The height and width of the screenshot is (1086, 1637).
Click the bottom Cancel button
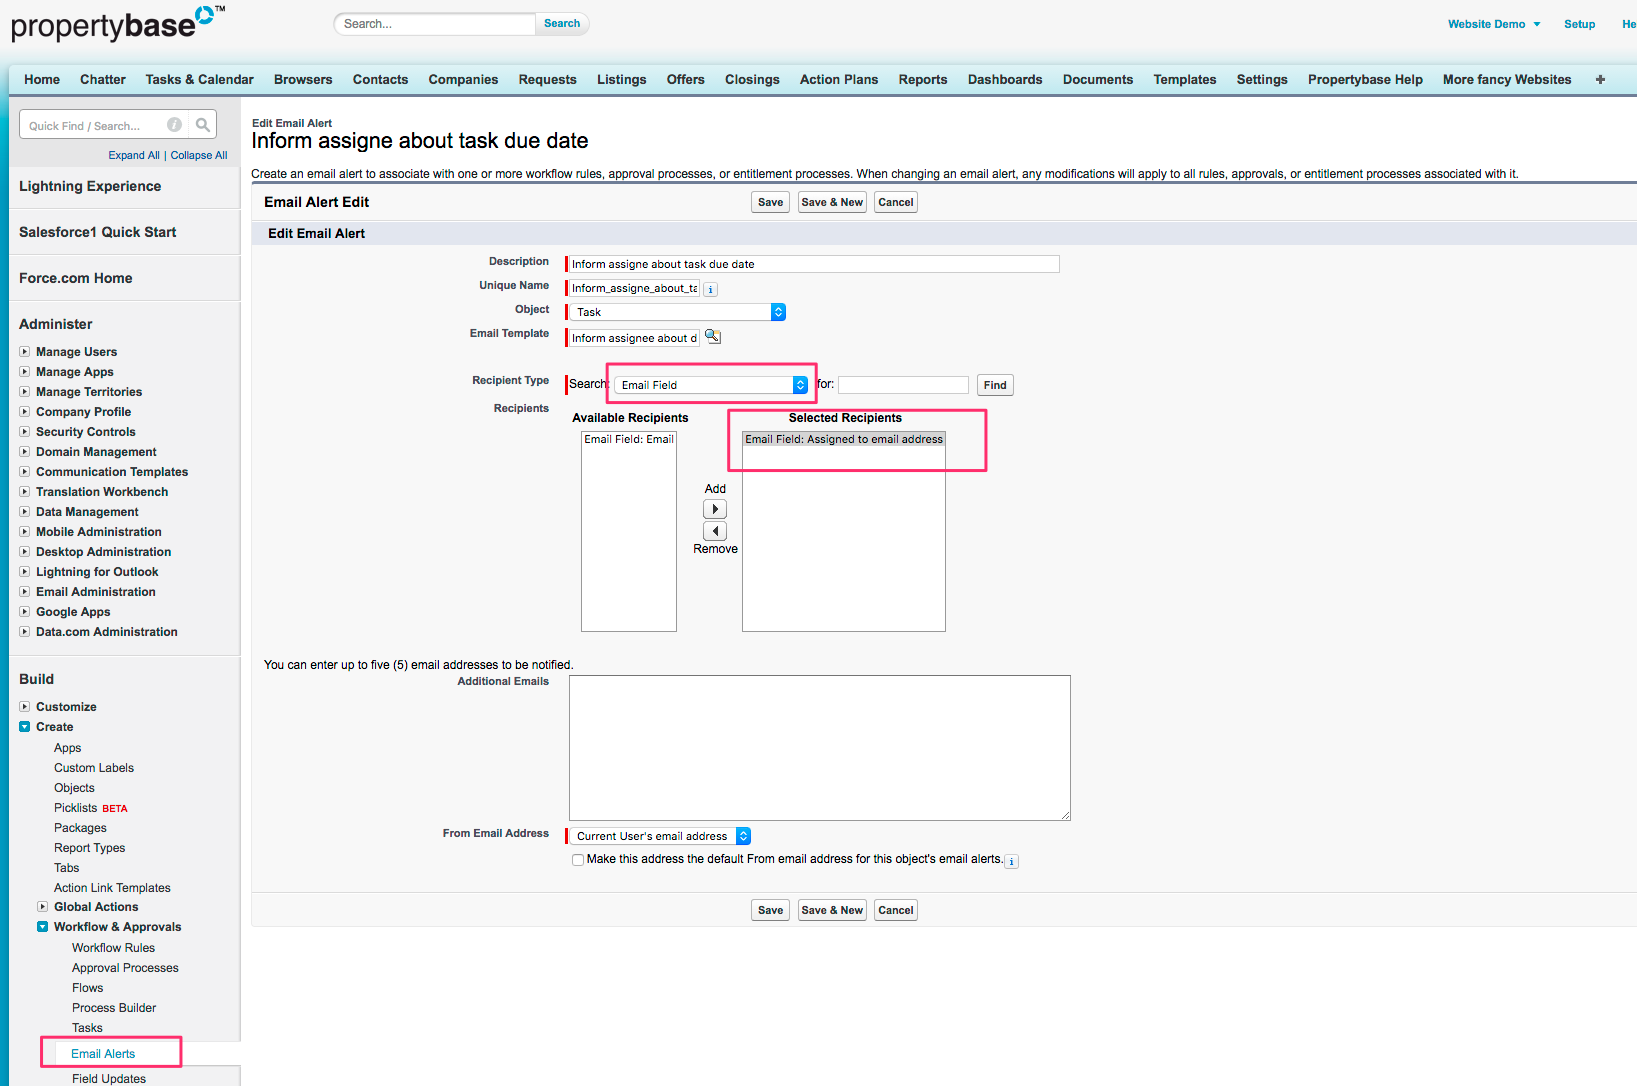point(896,910)
